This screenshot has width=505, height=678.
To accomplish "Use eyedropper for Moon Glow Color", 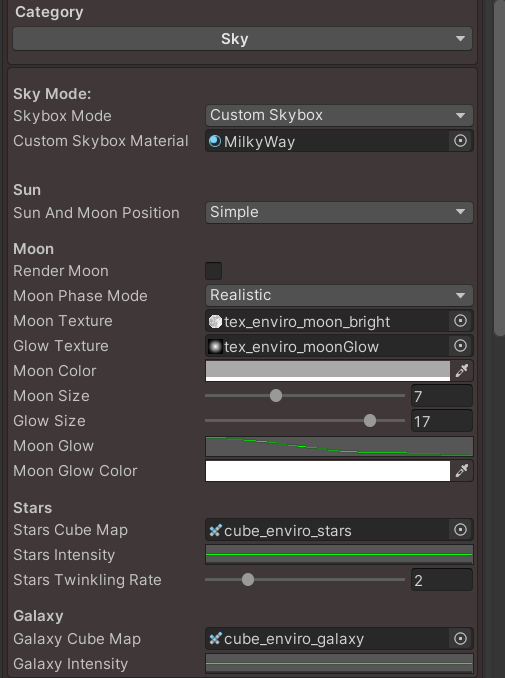I will click(462, 471).
